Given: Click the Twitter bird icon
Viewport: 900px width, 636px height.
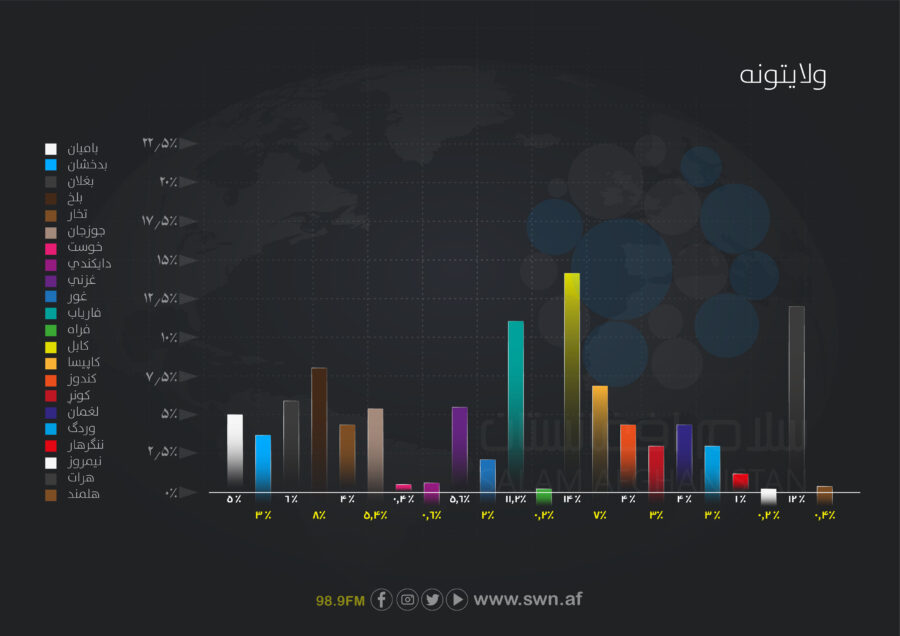Looking at the screenshot, I should click(432, 600).
